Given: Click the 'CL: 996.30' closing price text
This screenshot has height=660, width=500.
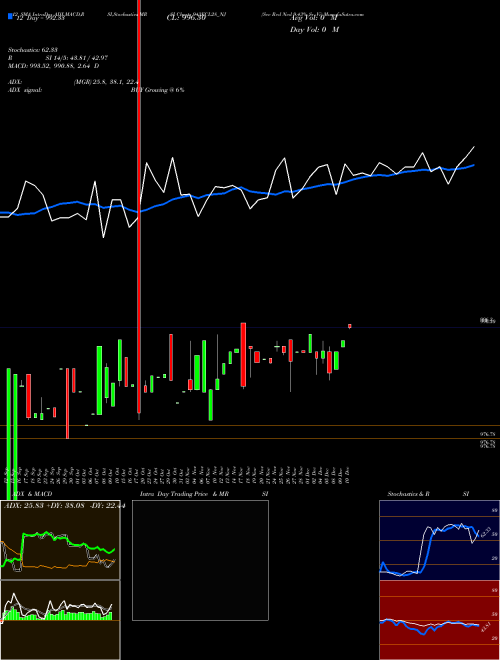Looking at the screenshot, I should point(186,18).
